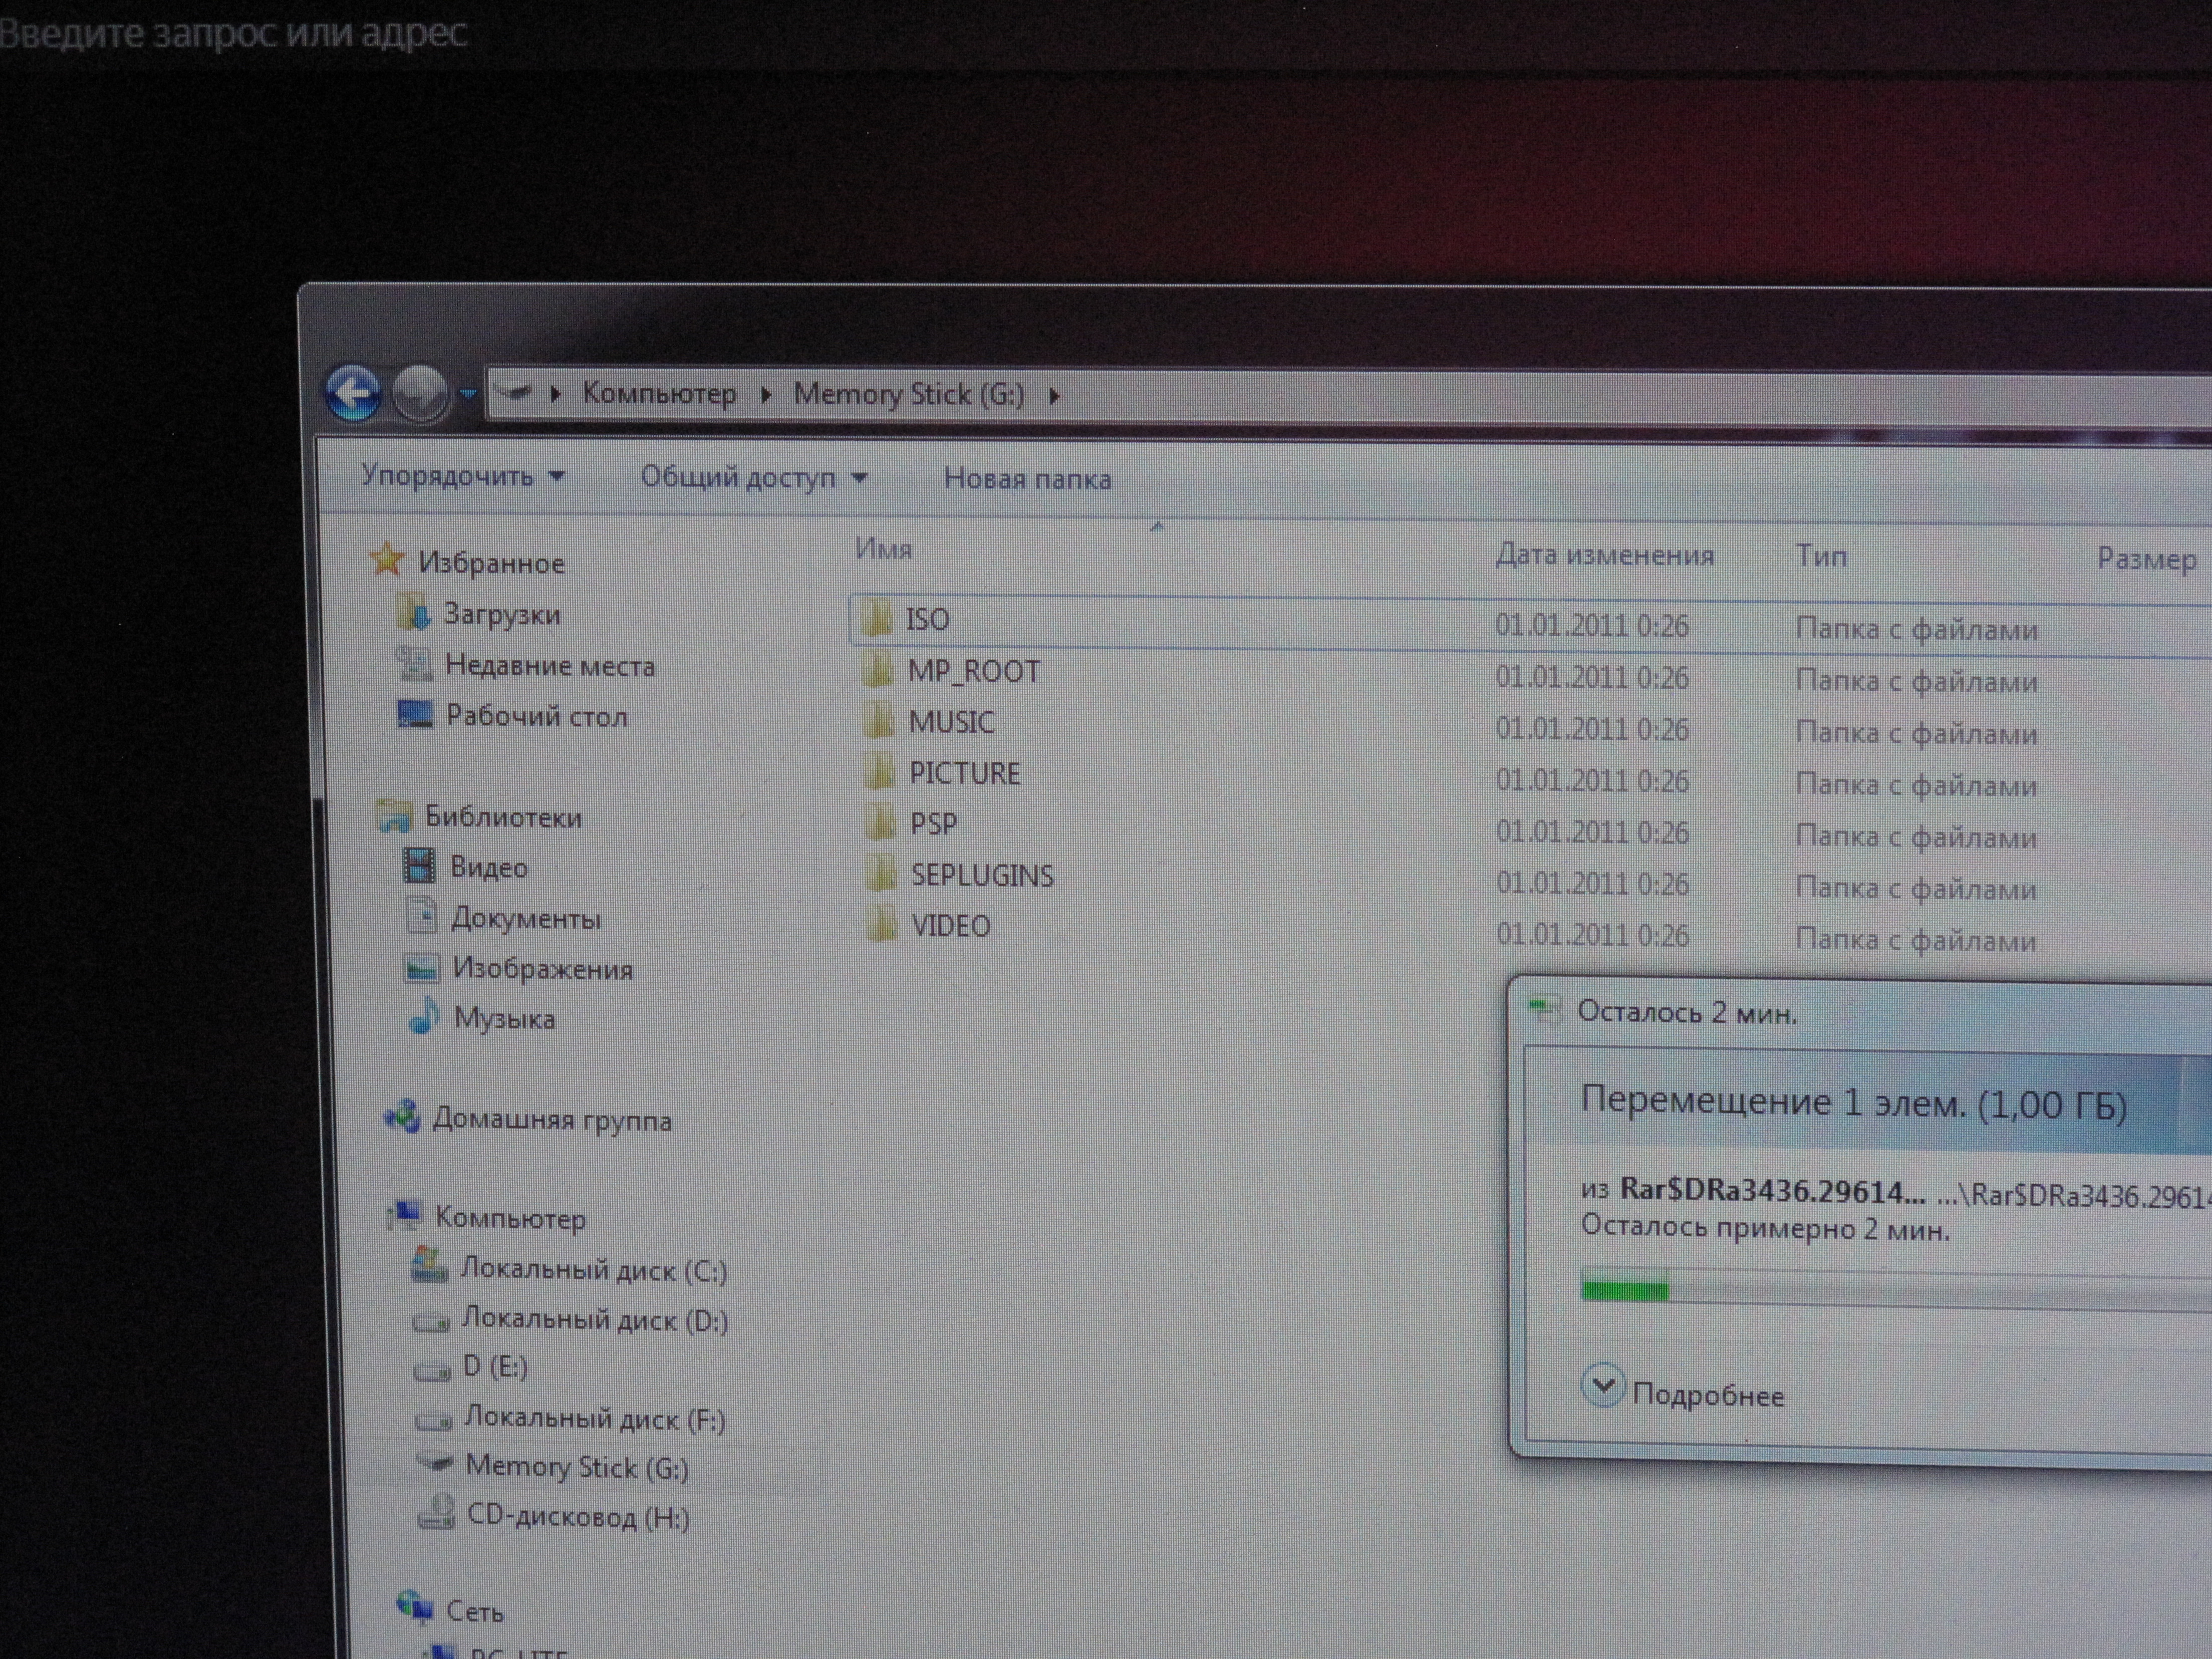The height and width of the screenshot is (1659, 2212).
Task: Open the ISO folder icon
Action: pyautogui.click(x=878, y=619)
